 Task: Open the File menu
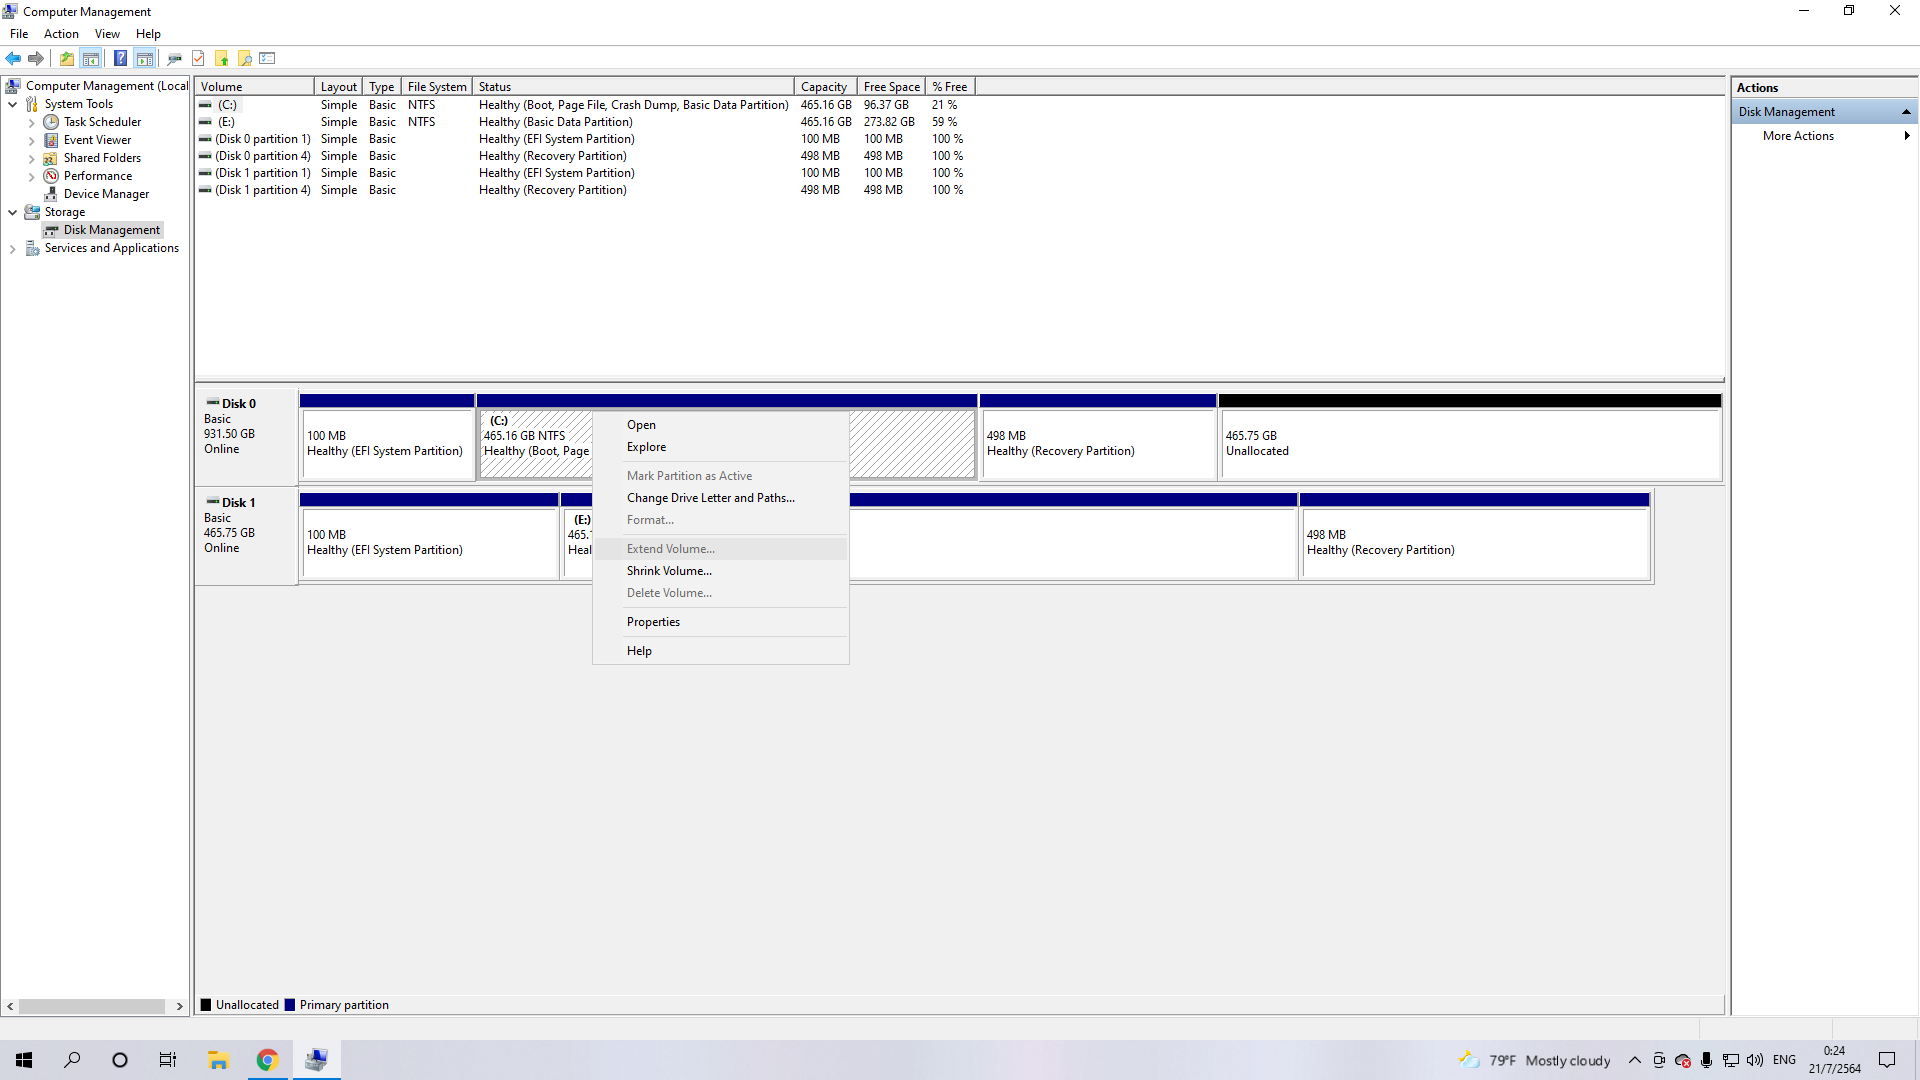[19, 34]
